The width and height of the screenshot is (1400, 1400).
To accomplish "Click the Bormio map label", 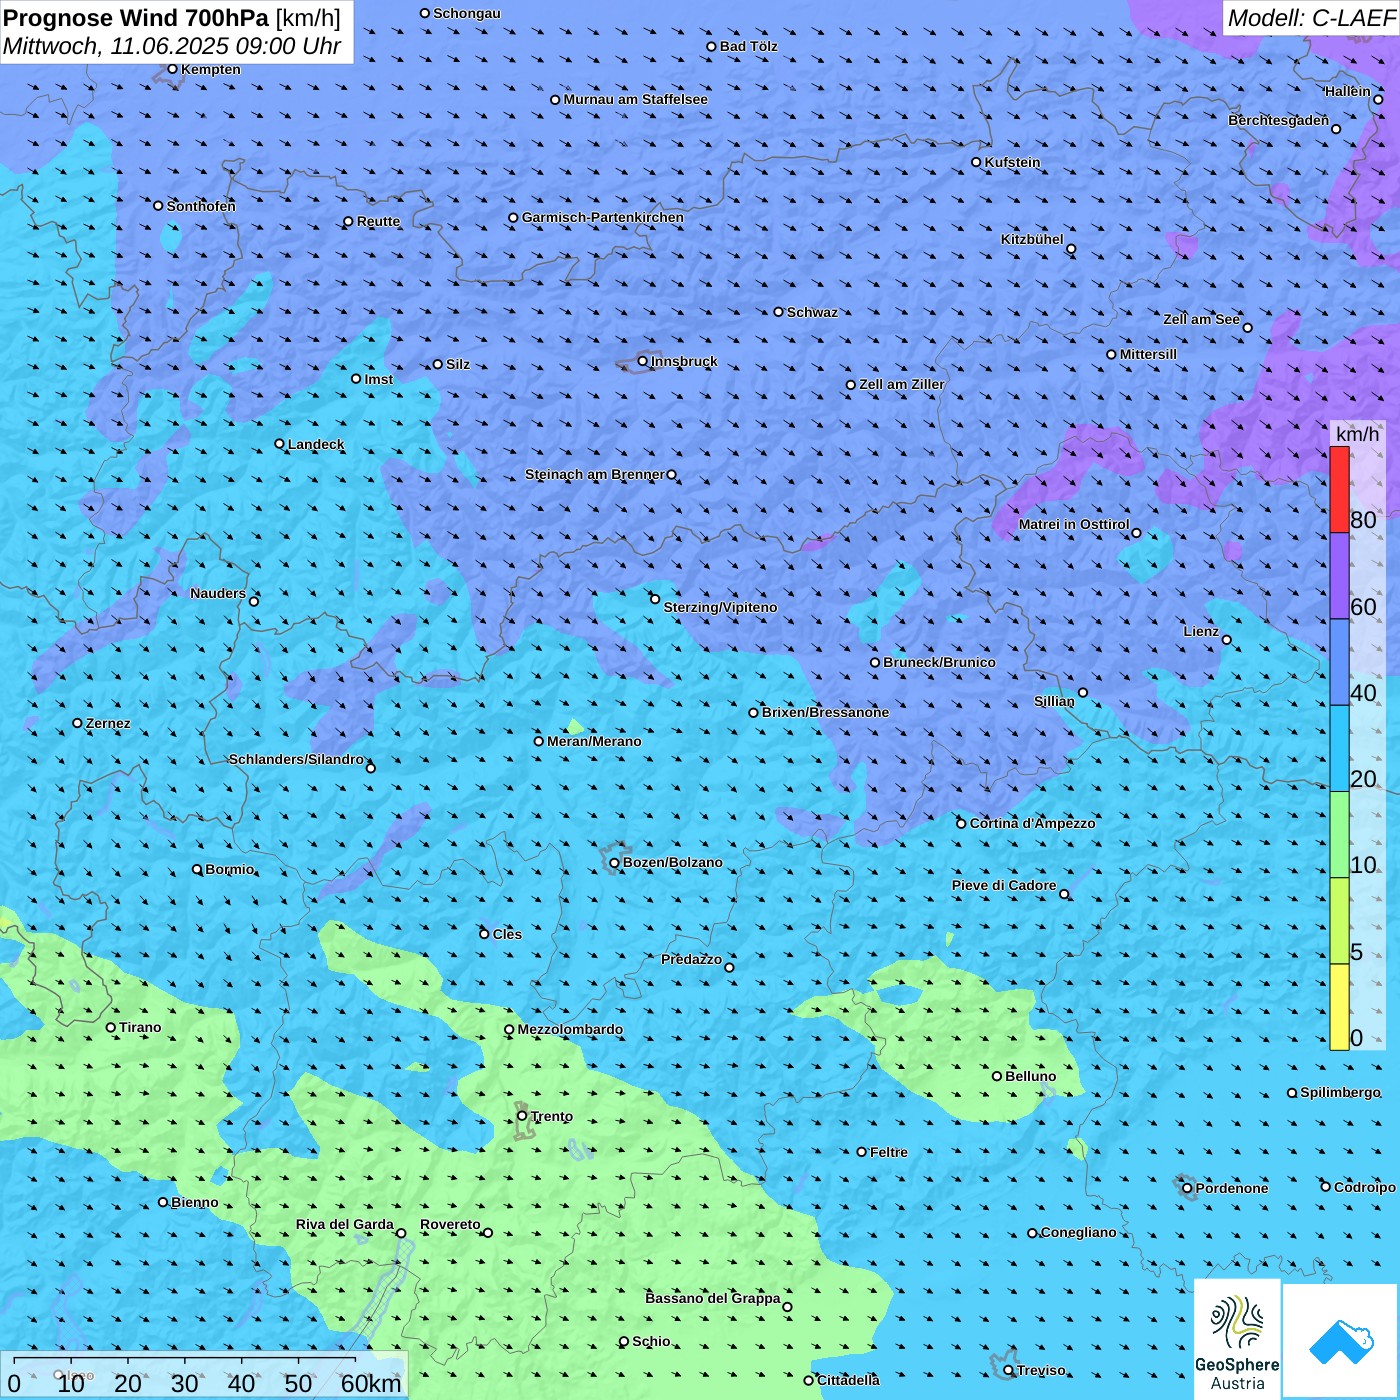I will 229,869.
